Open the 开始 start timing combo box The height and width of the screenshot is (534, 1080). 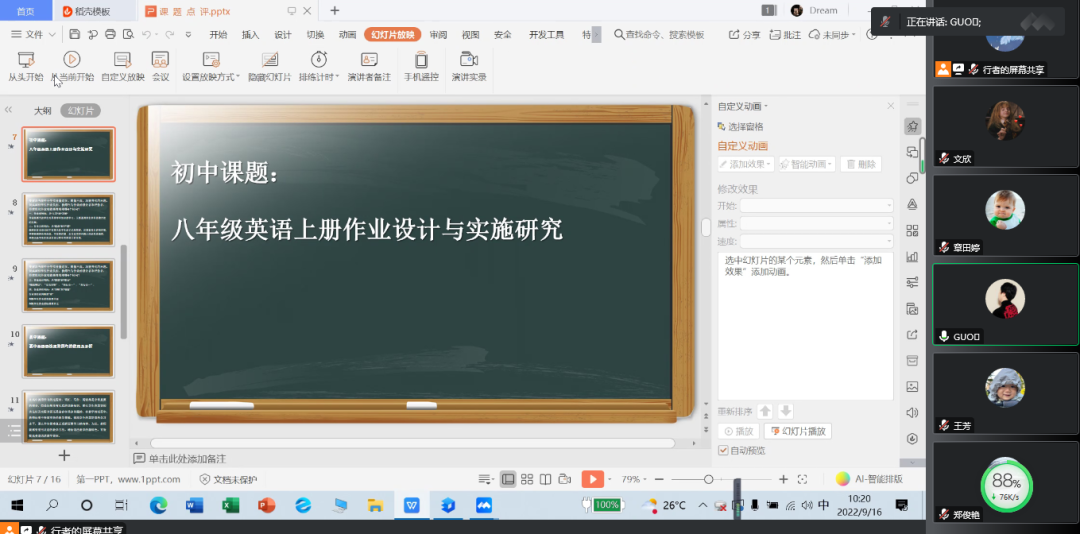pos(817,205)
